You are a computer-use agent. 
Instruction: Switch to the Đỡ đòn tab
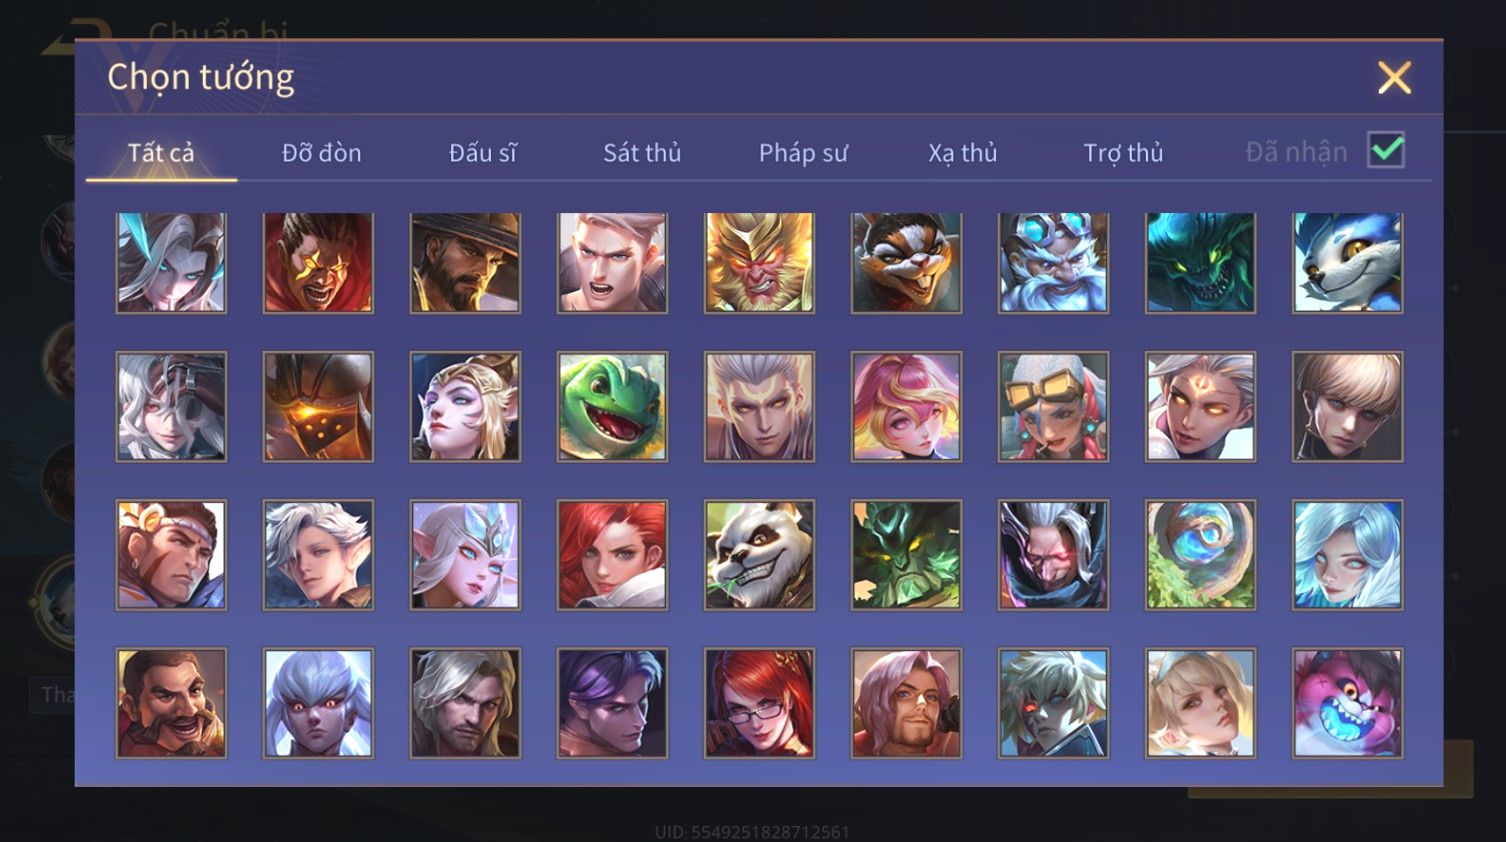click(321, 153)
